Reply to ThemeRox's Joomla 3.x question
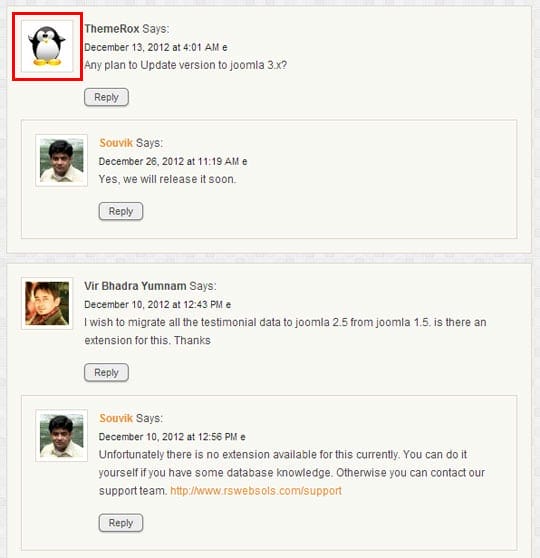The width and height of the screenshot is (540, 558). click(x=106, y=97)
